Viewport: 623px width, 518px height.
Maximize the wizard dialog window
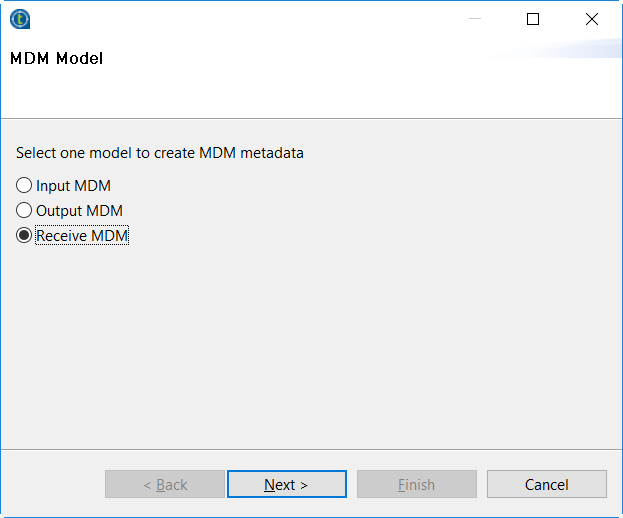(x=533, y=19)
